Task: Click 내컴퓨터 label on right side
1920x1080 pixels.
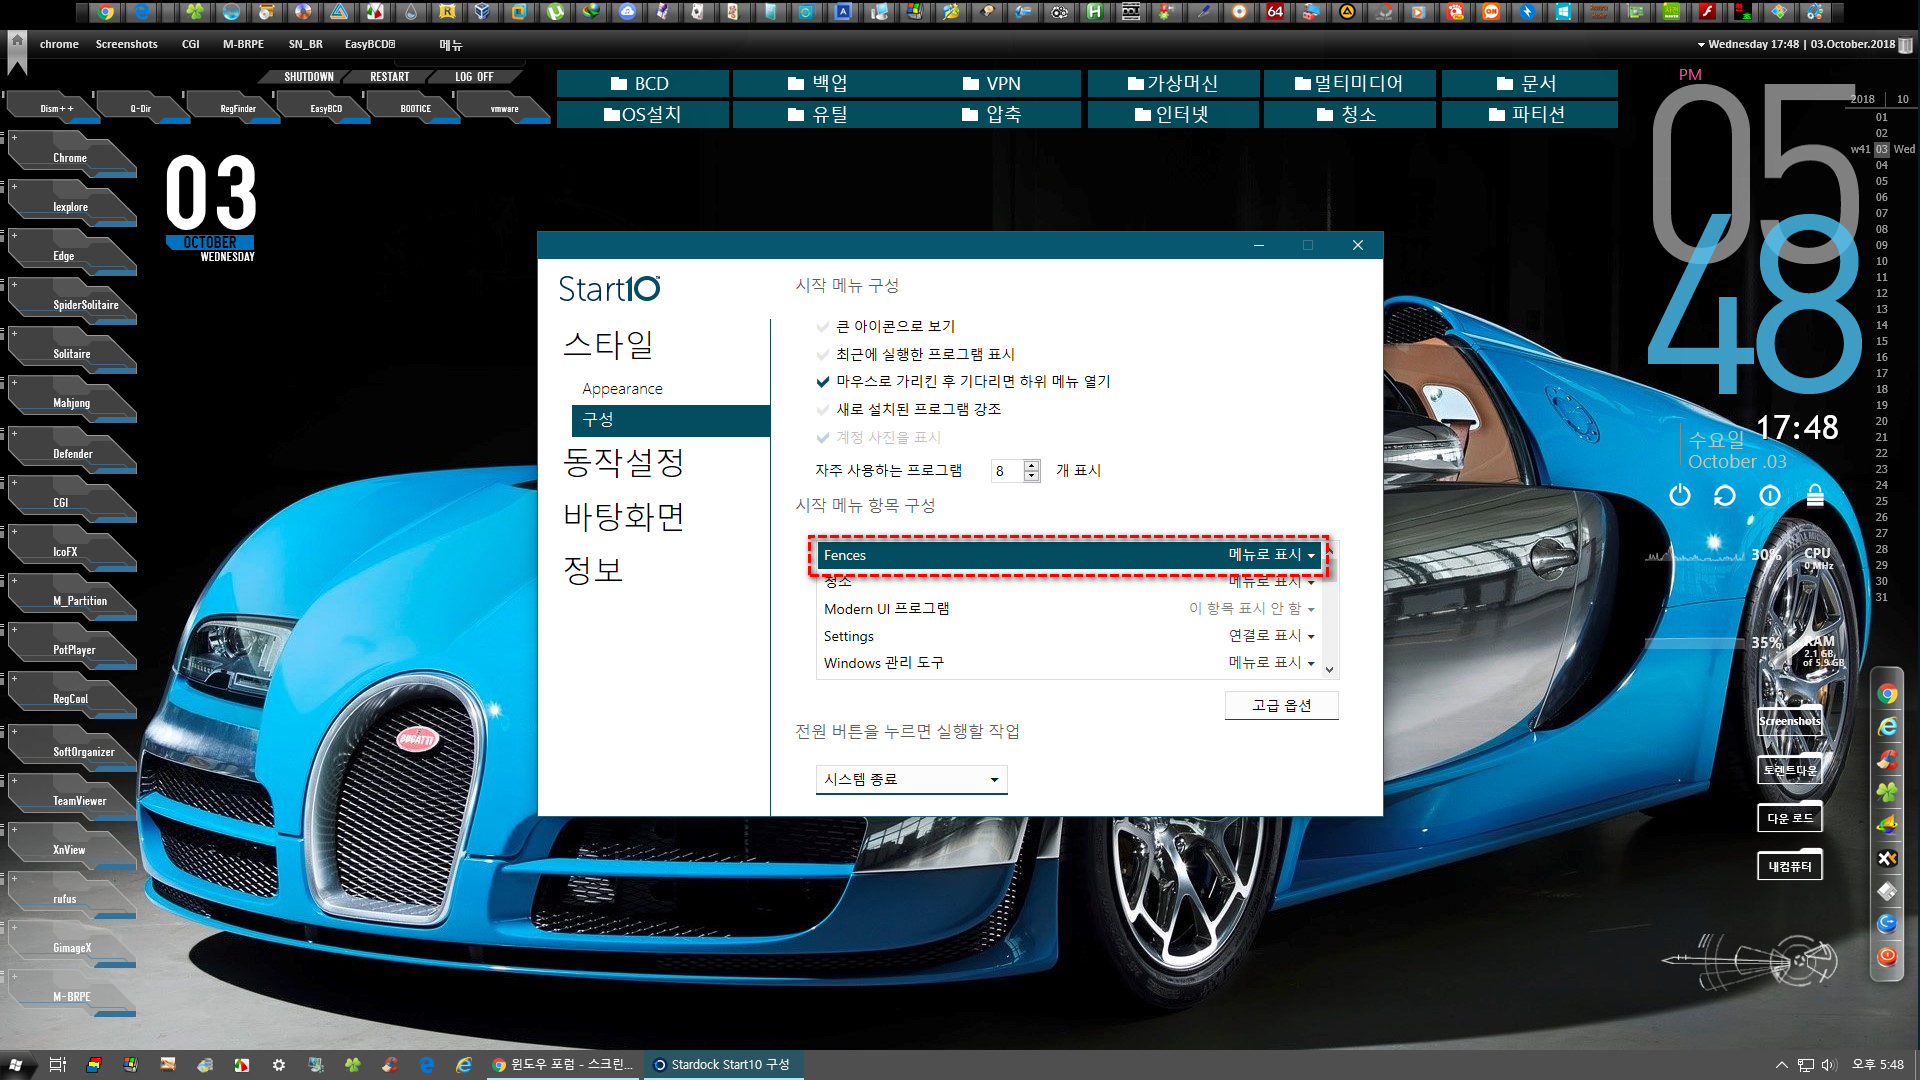Action: 1790,866
